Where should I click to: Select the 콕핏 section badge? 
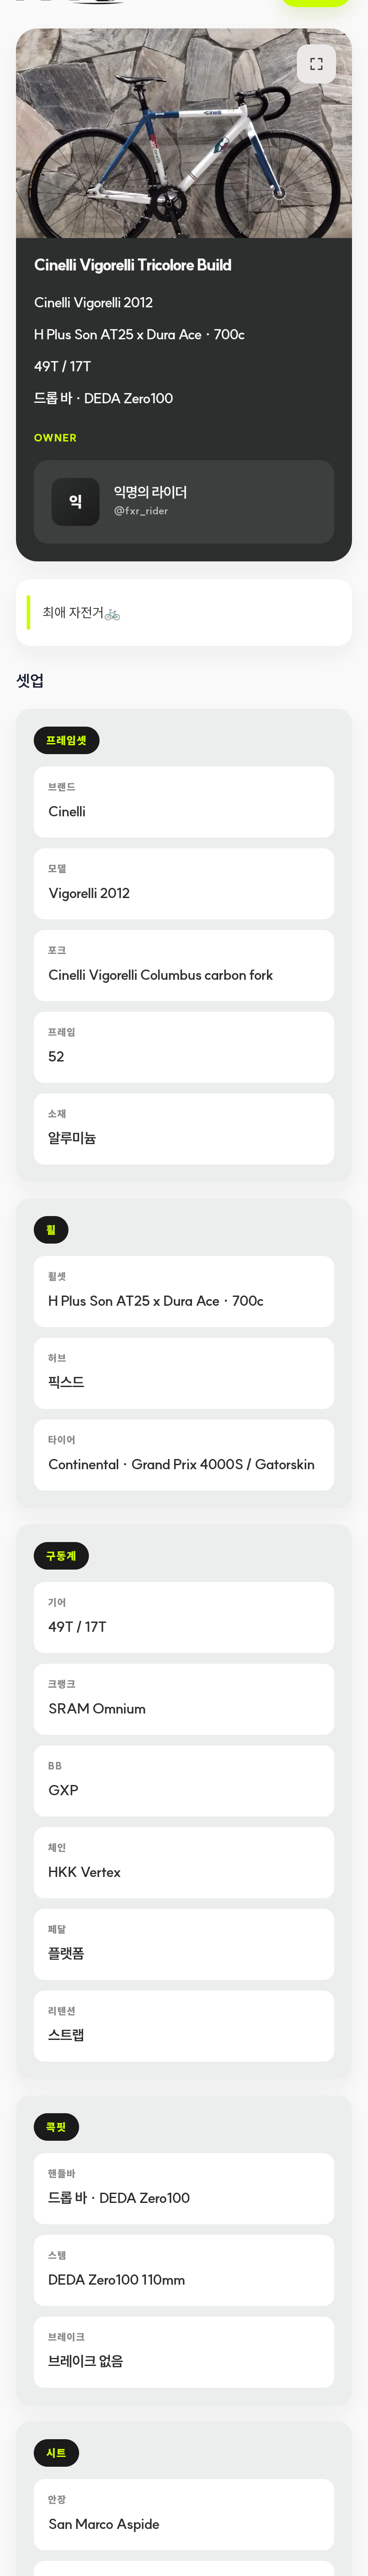point(56,2126)
